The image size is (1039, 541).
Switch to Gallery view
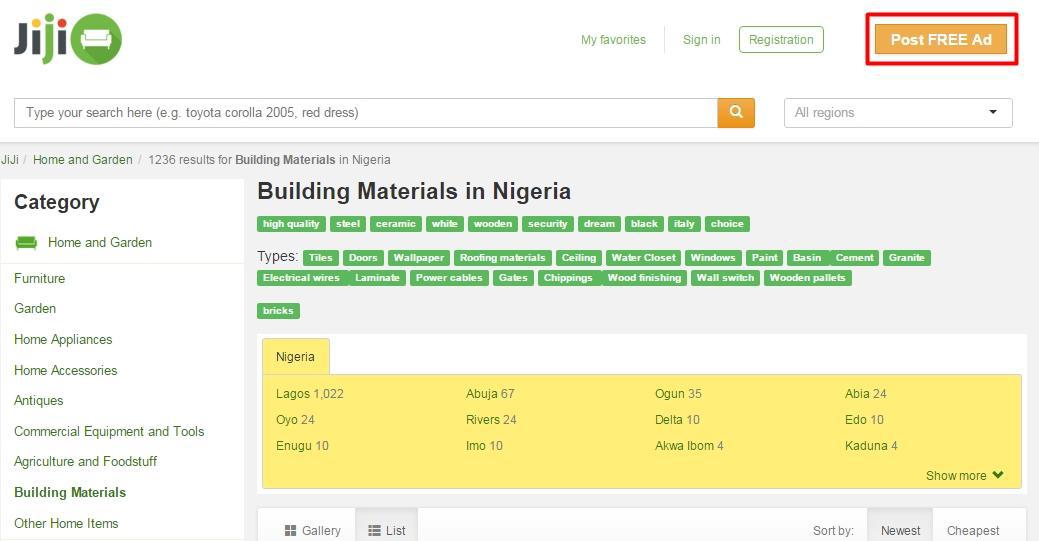click(312, 530)
